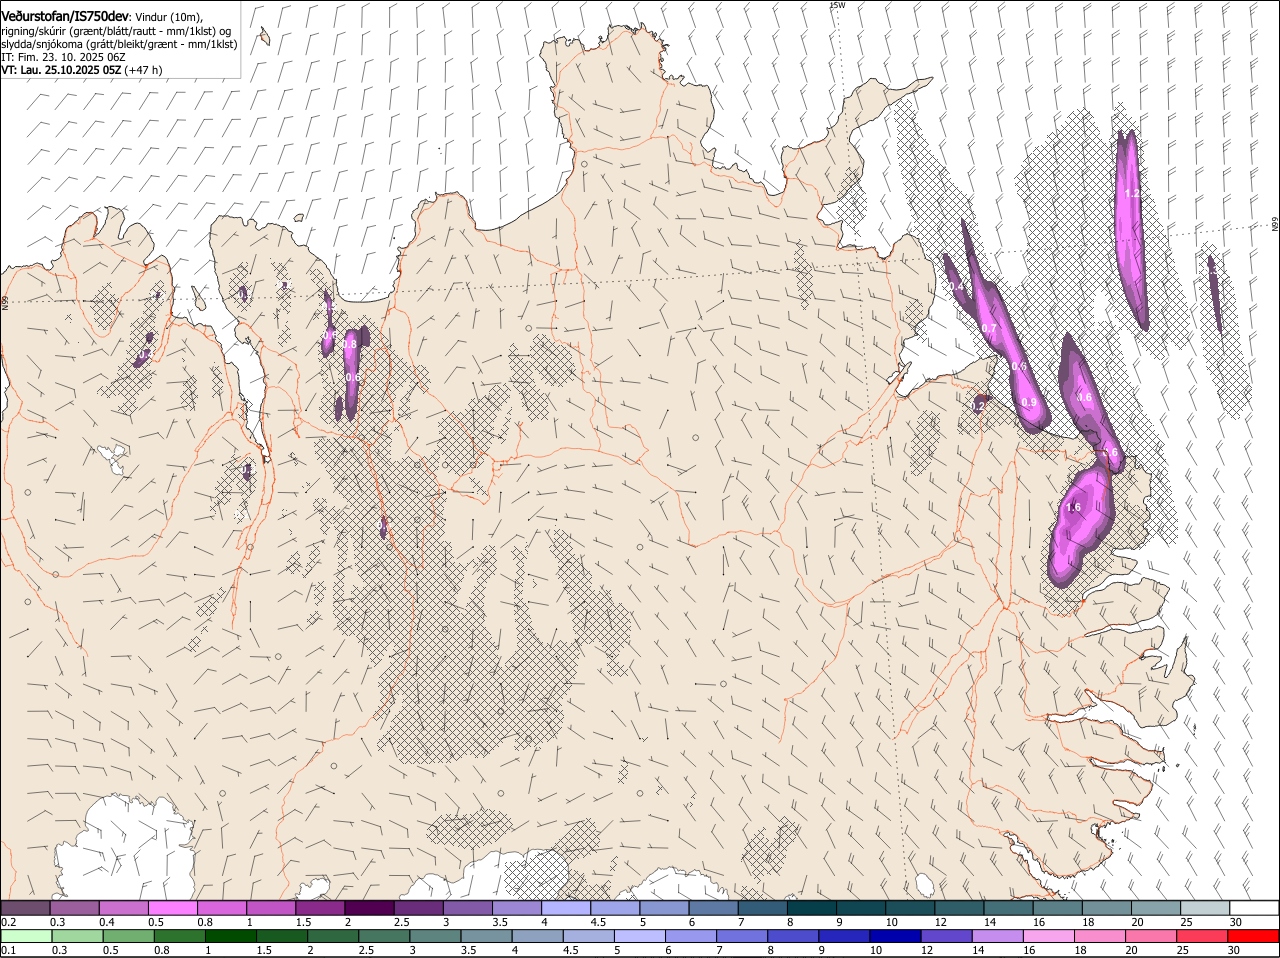This screenshot has width=1280, height=958.
Task: Click the palest green swatch between 0.1 and 0.3
Action: pos(27,936)
